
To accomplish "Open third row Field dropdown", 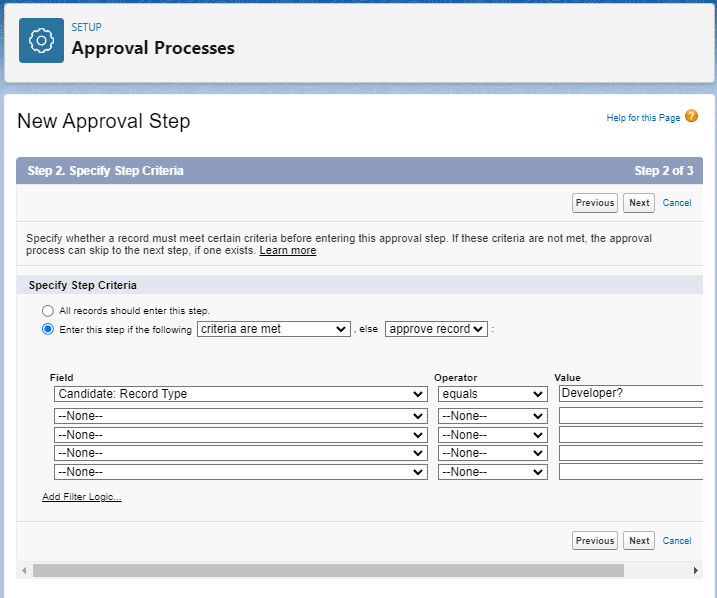I will tap(241, 435).
